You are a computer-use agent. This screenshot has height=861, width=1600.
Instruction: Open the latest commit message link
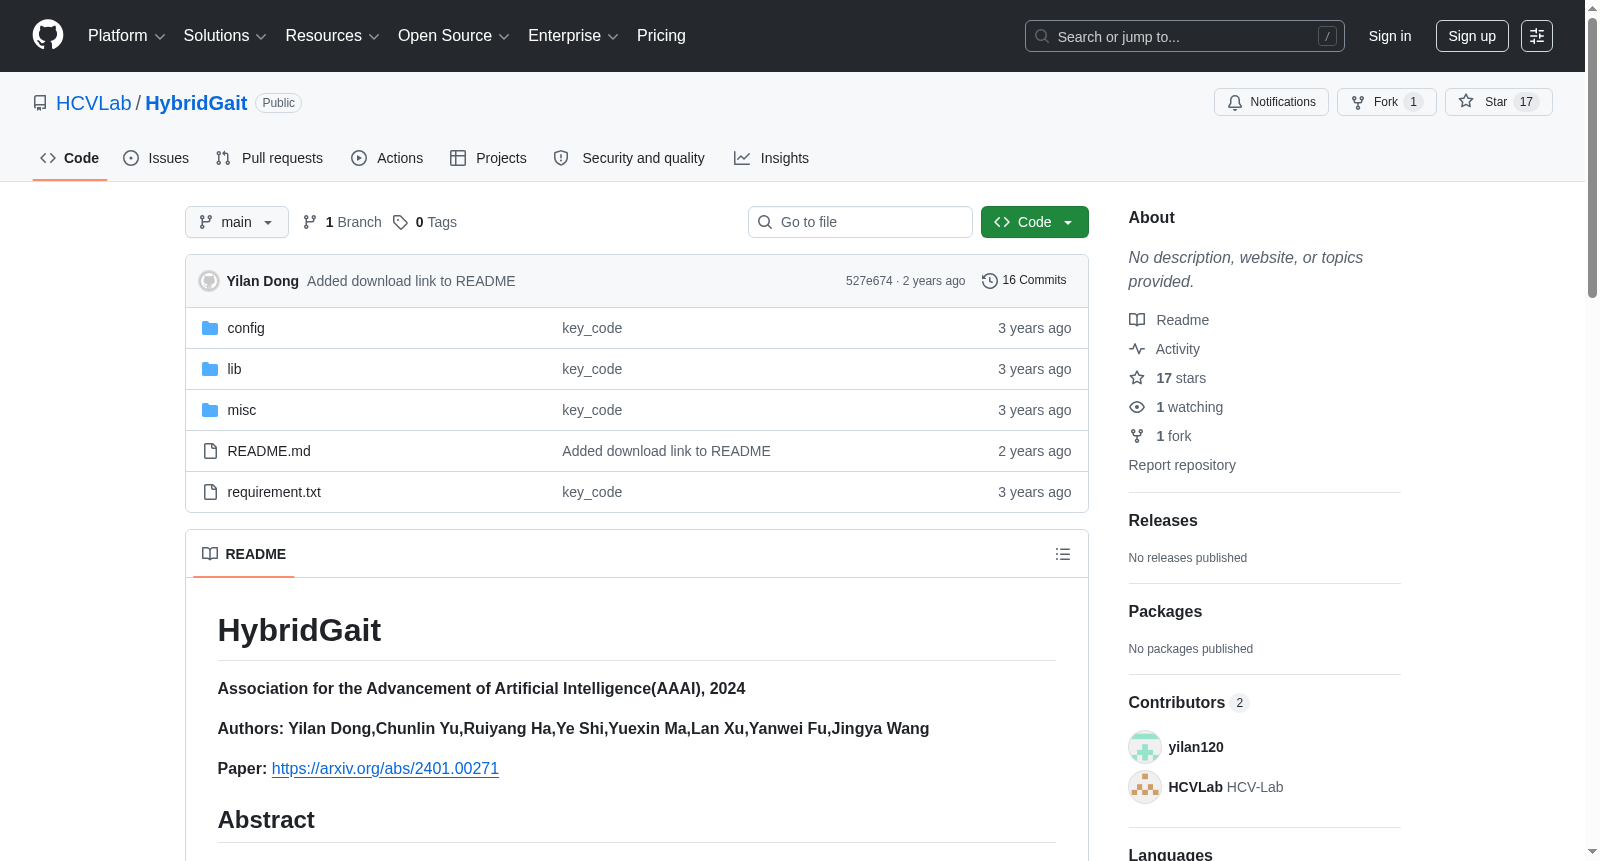click(411, 281)
